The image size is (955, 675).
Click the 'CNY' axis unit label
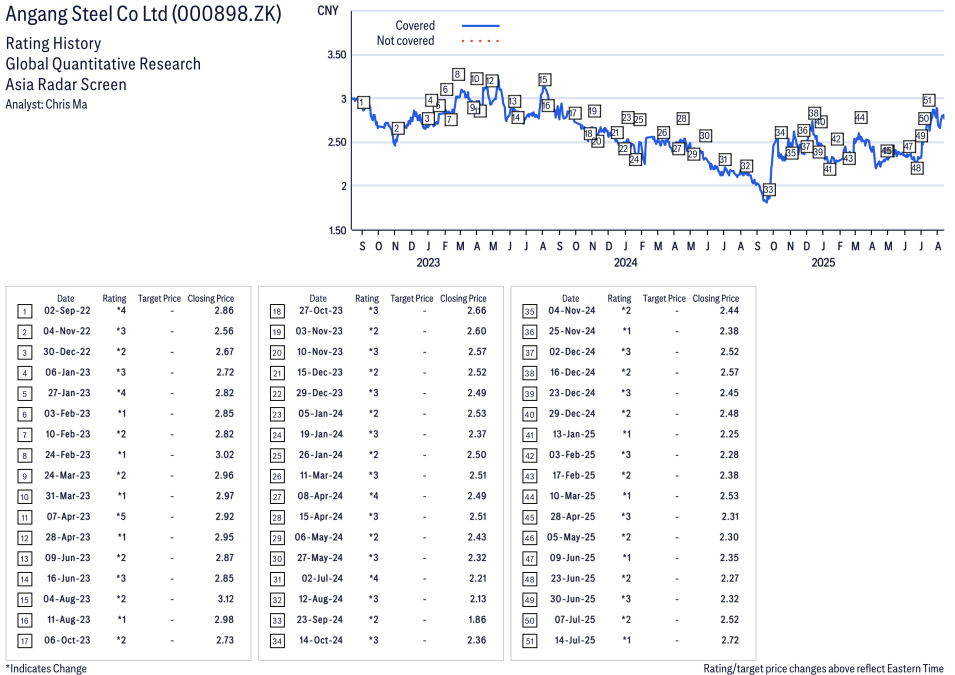328,11
